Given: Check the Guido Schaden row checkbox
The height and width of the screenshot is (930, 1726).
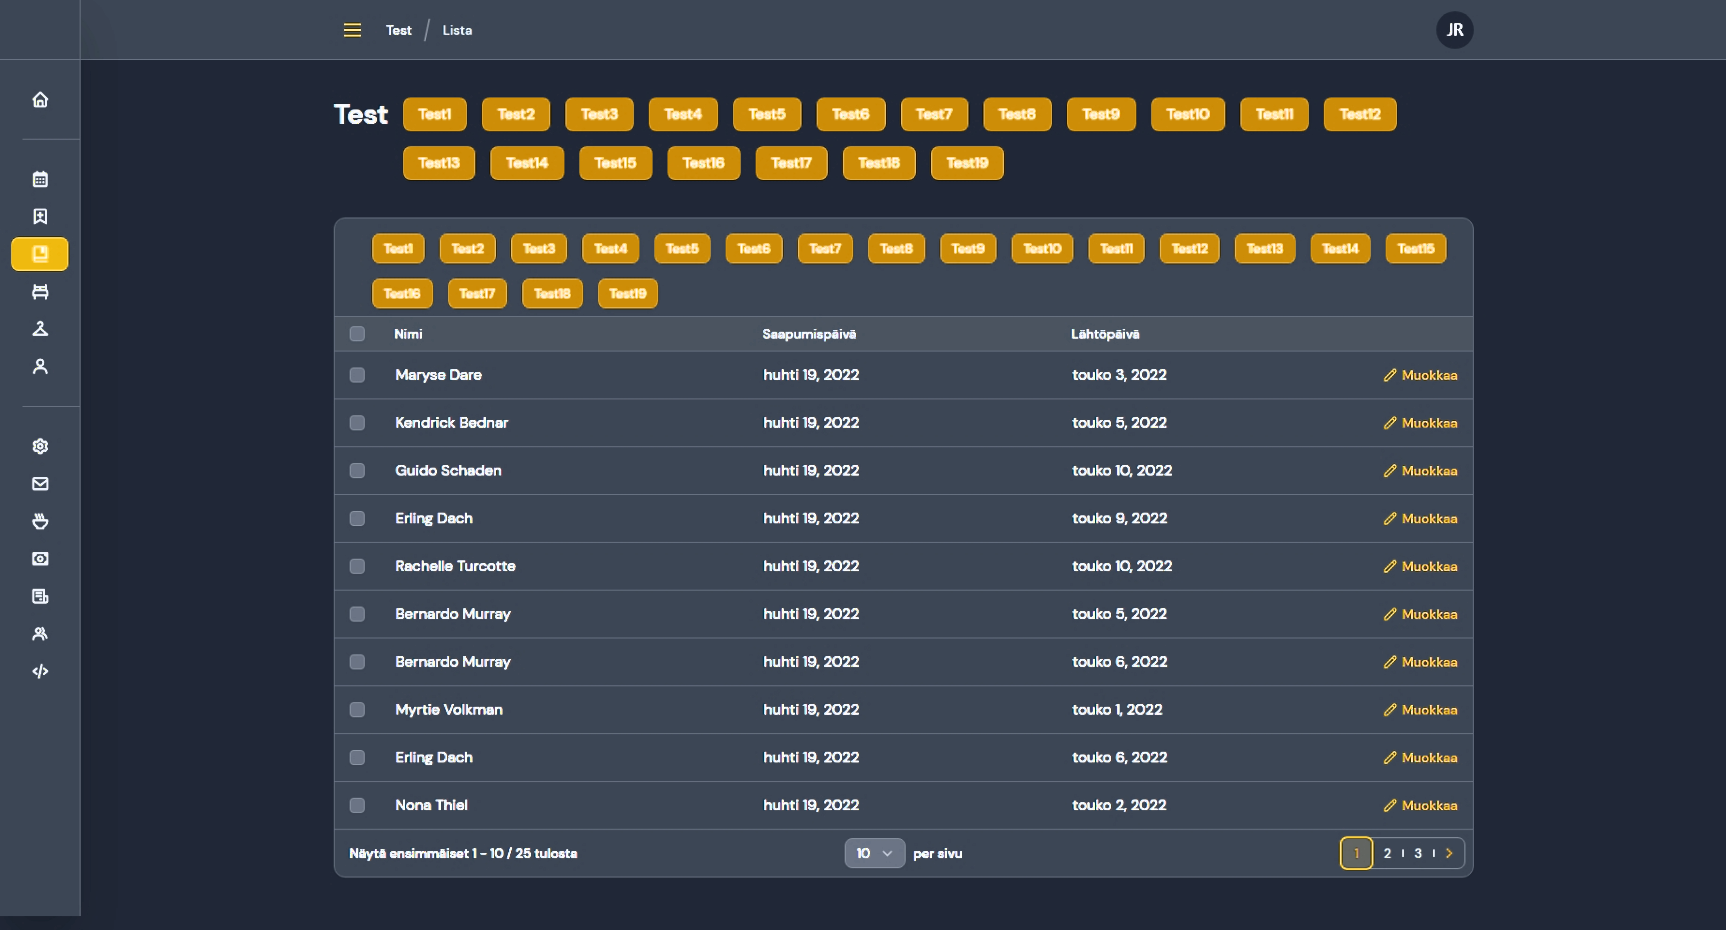Looking at the screenshot, I should tap(357, 471).
